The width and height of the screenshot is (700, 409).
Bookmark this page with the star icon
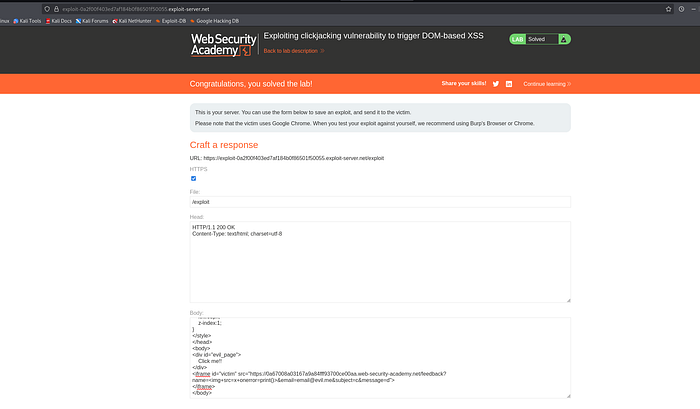click(668, 9)
